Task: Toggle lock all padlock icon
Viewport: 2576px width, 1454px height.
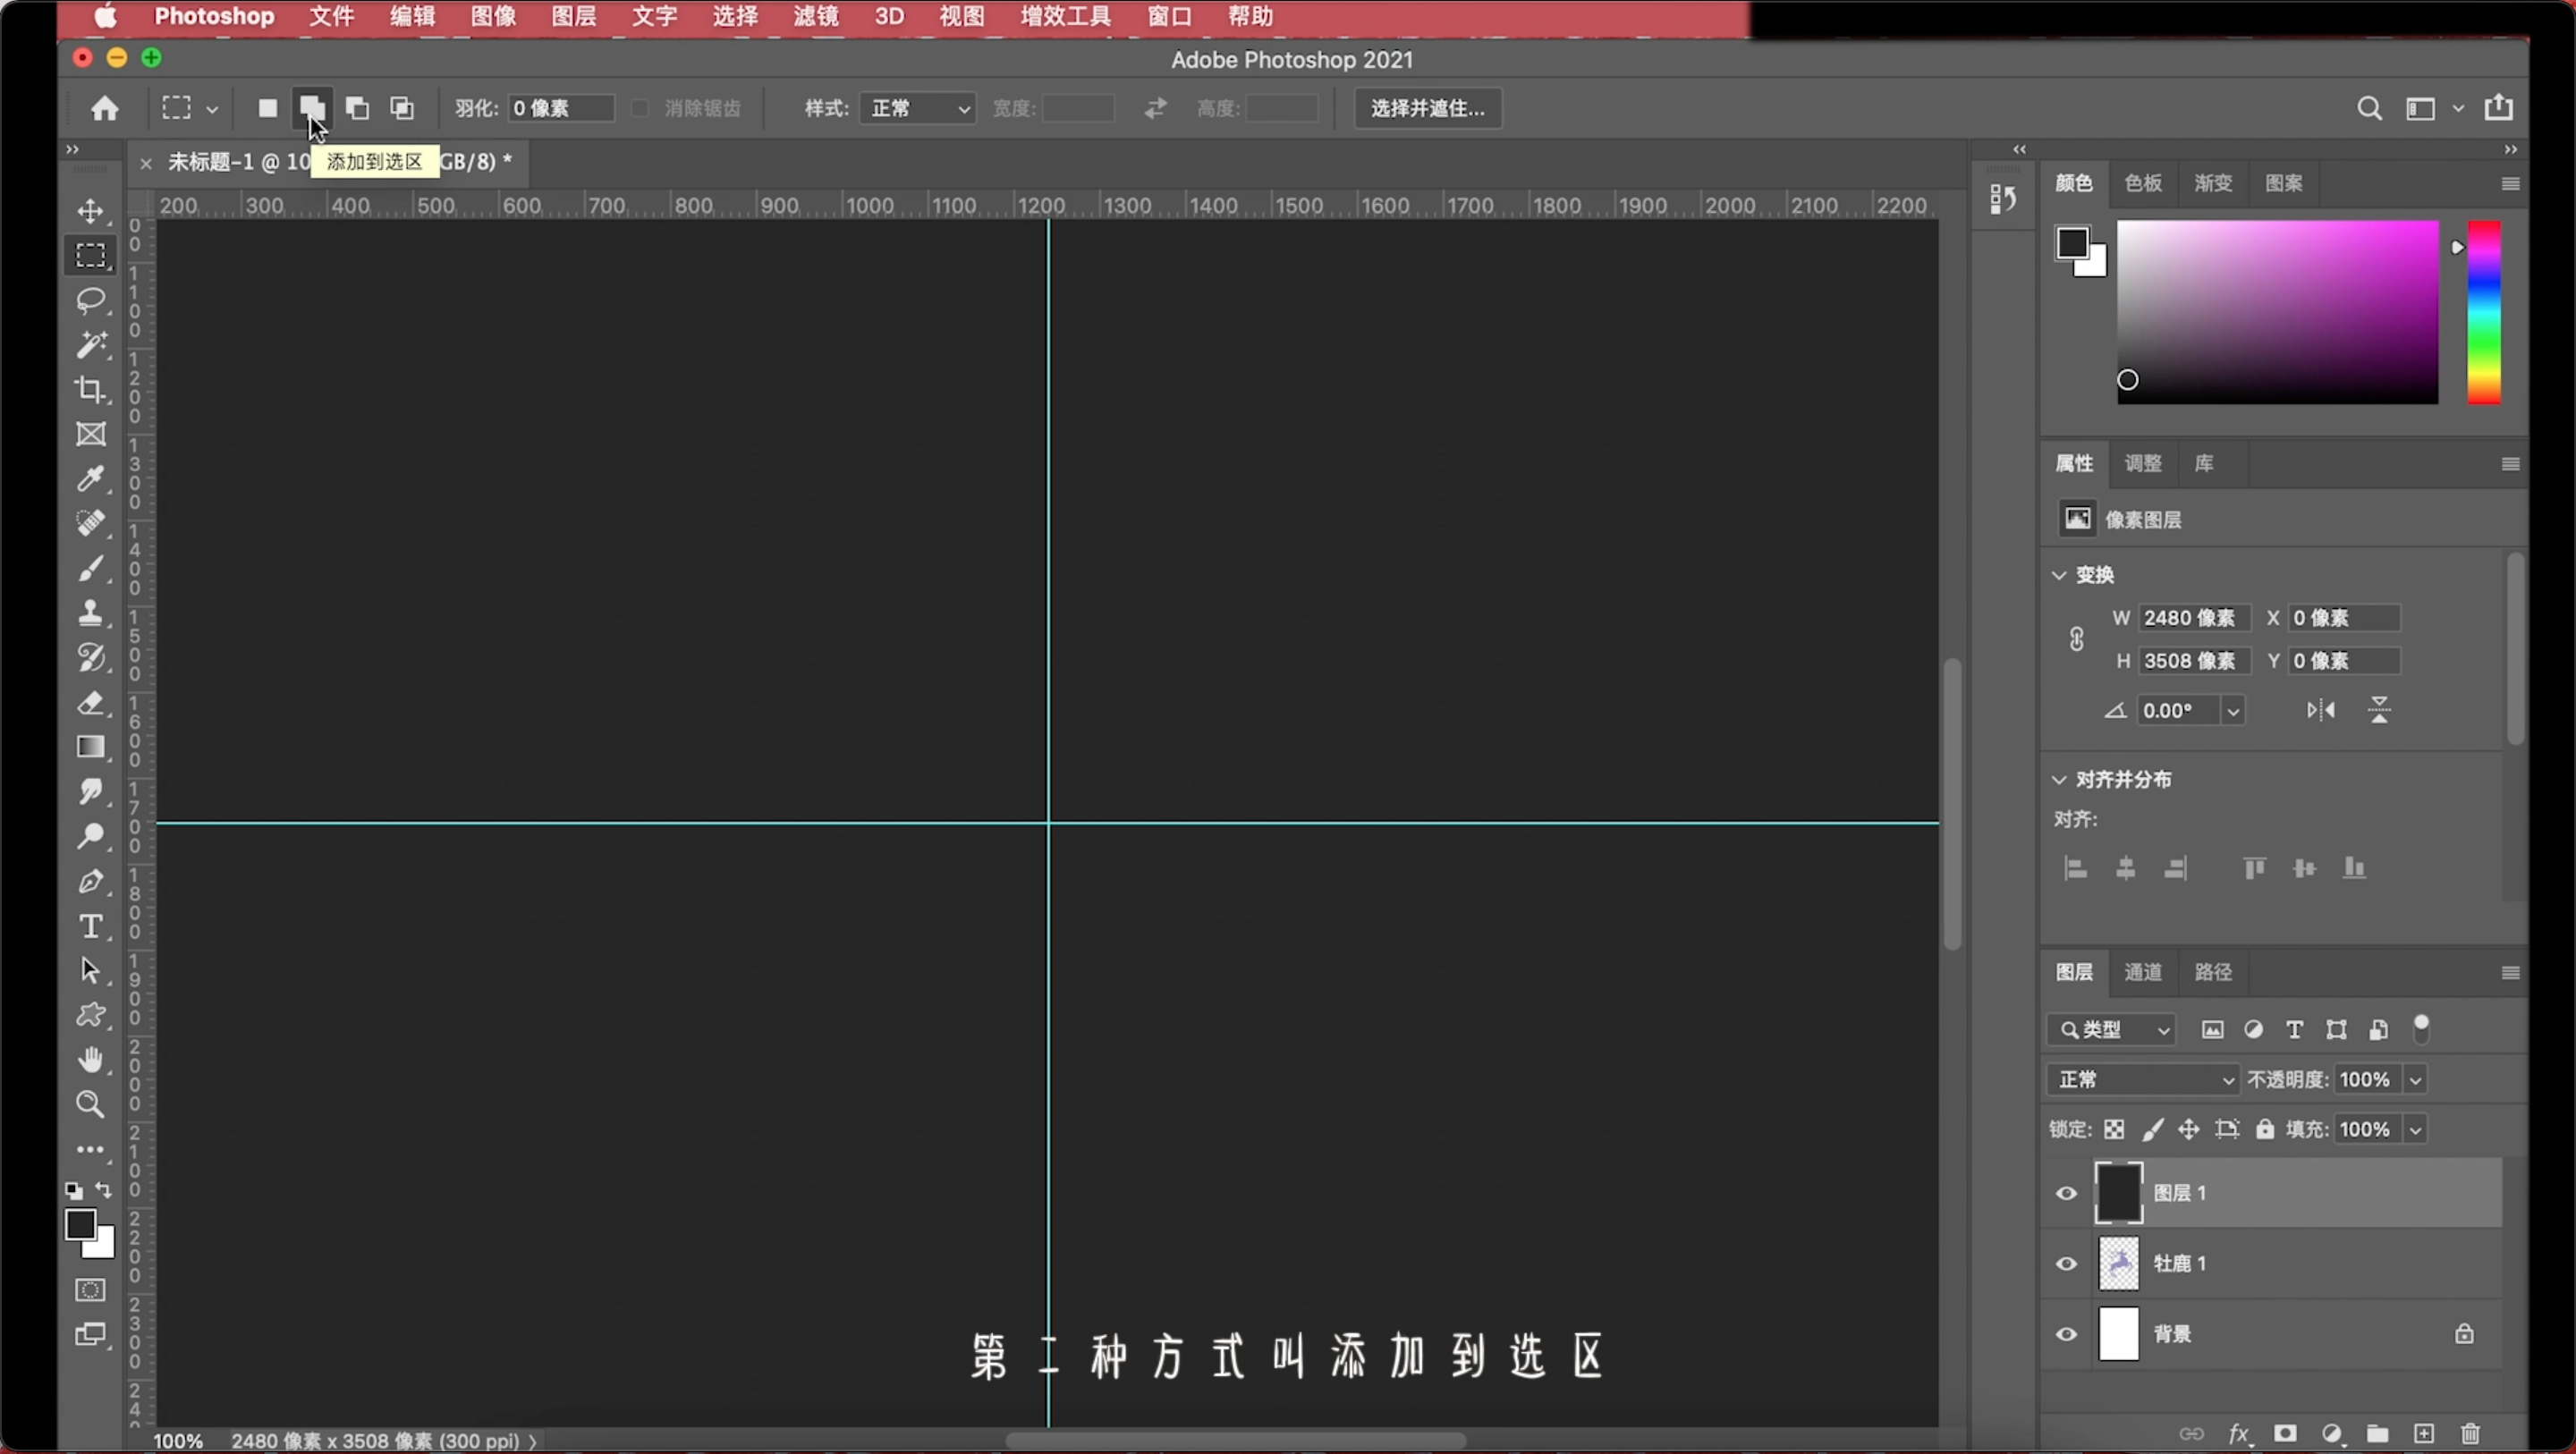Action: (2265, 1129)
